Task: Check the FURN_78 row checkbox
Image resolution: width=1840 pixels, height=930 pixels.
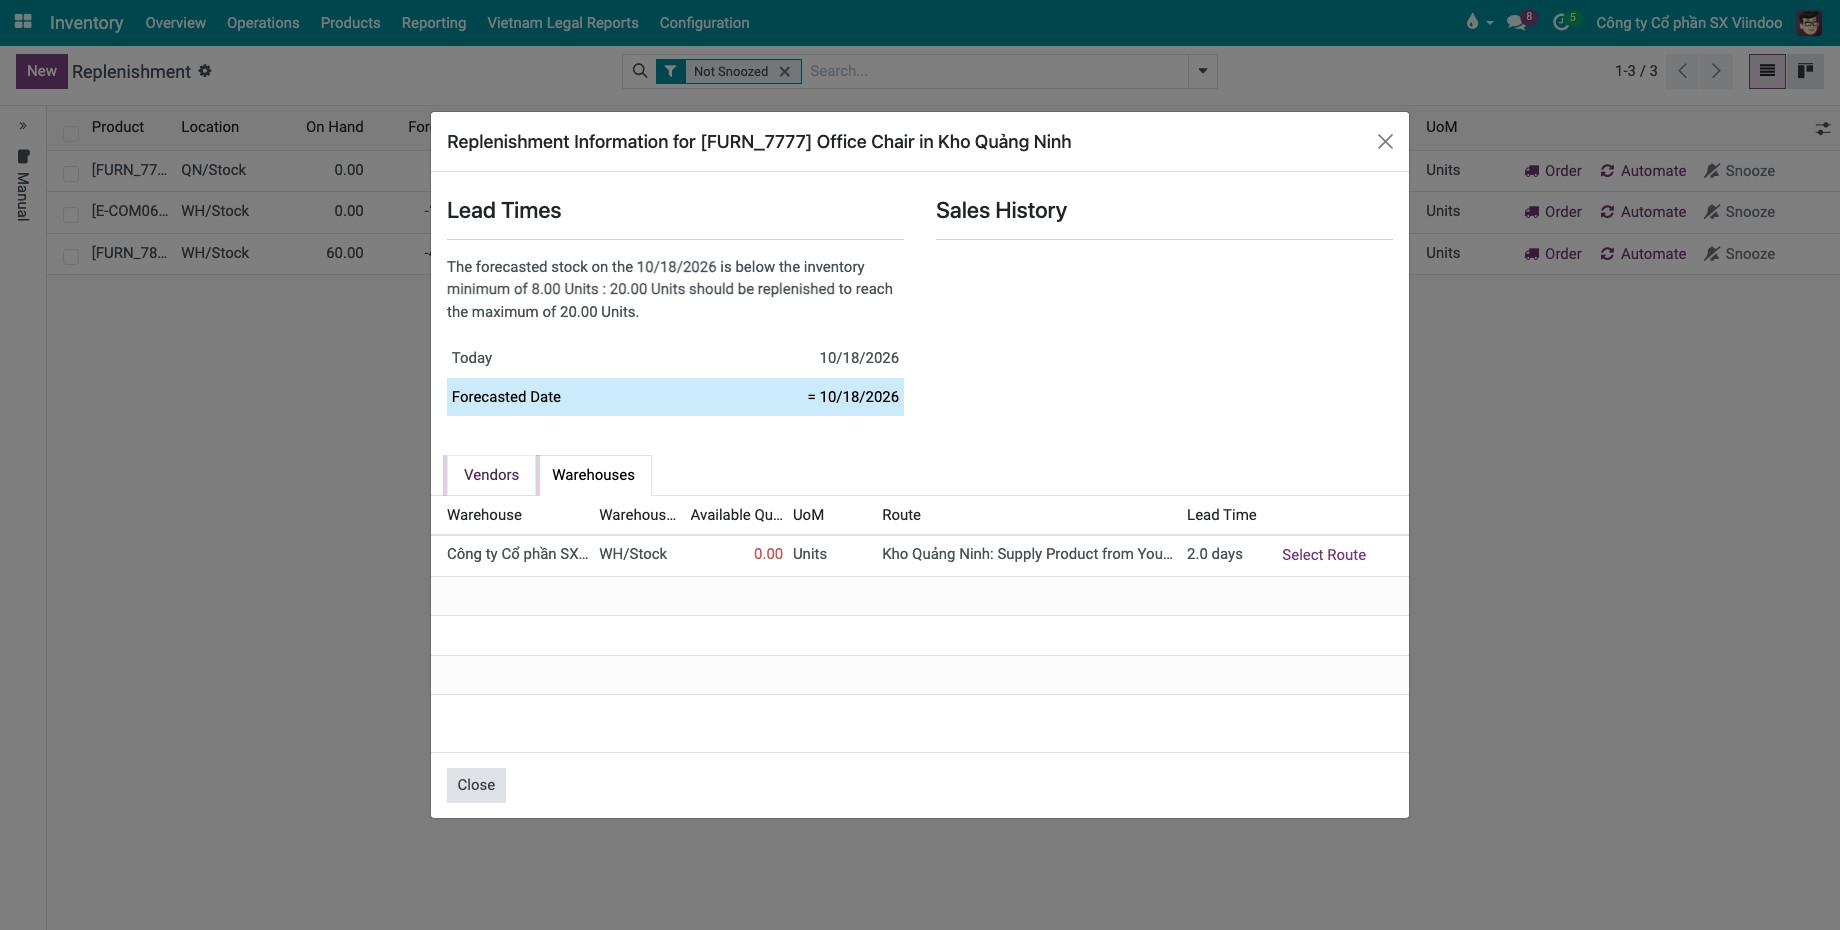Action: [x=71, y=257]
